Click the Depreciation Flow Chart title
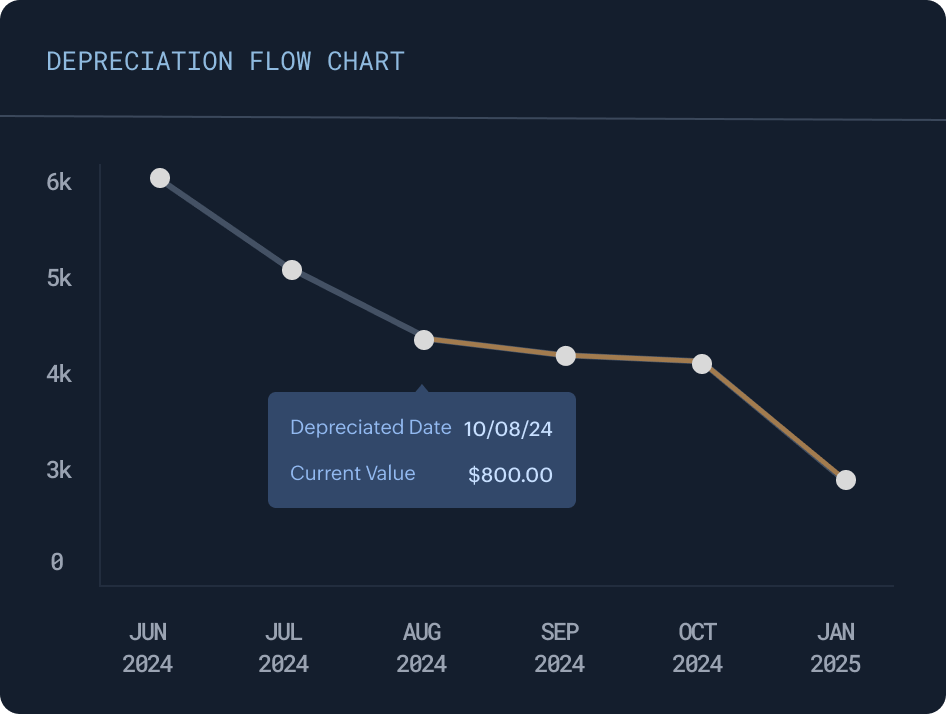946x714 pixels. (225, 61)
